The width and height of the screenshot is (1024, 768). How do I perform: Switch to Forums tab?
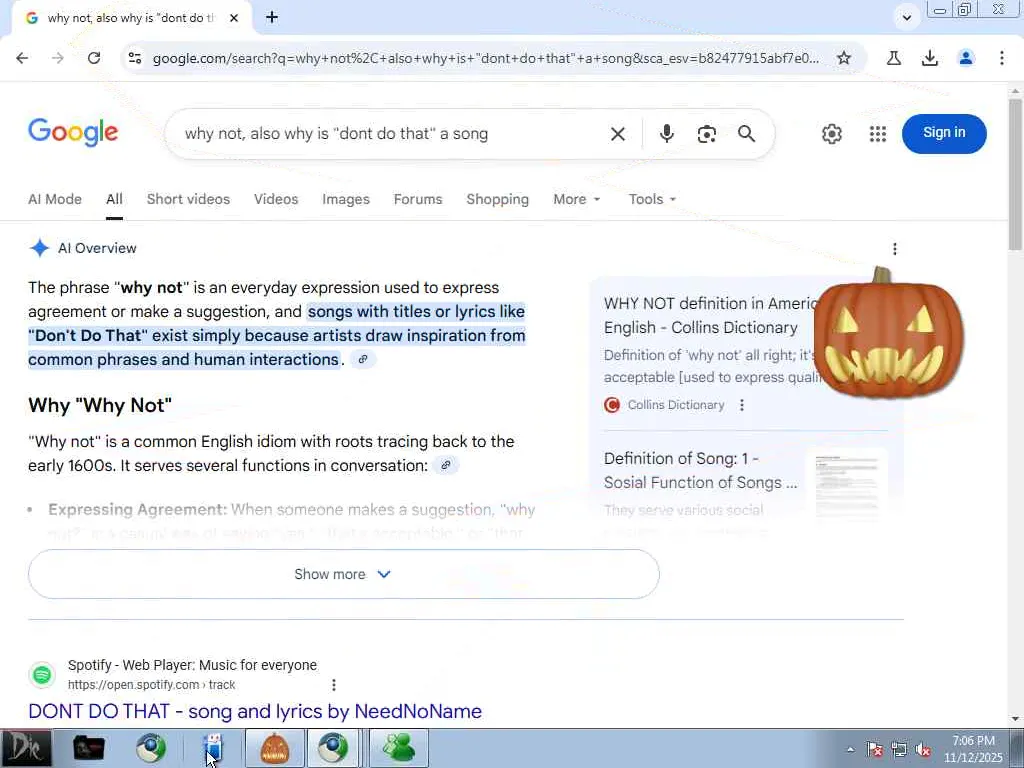418,199
